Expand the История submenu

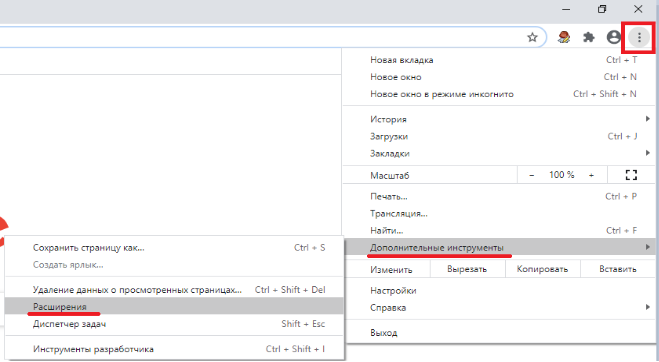point(499,119)
